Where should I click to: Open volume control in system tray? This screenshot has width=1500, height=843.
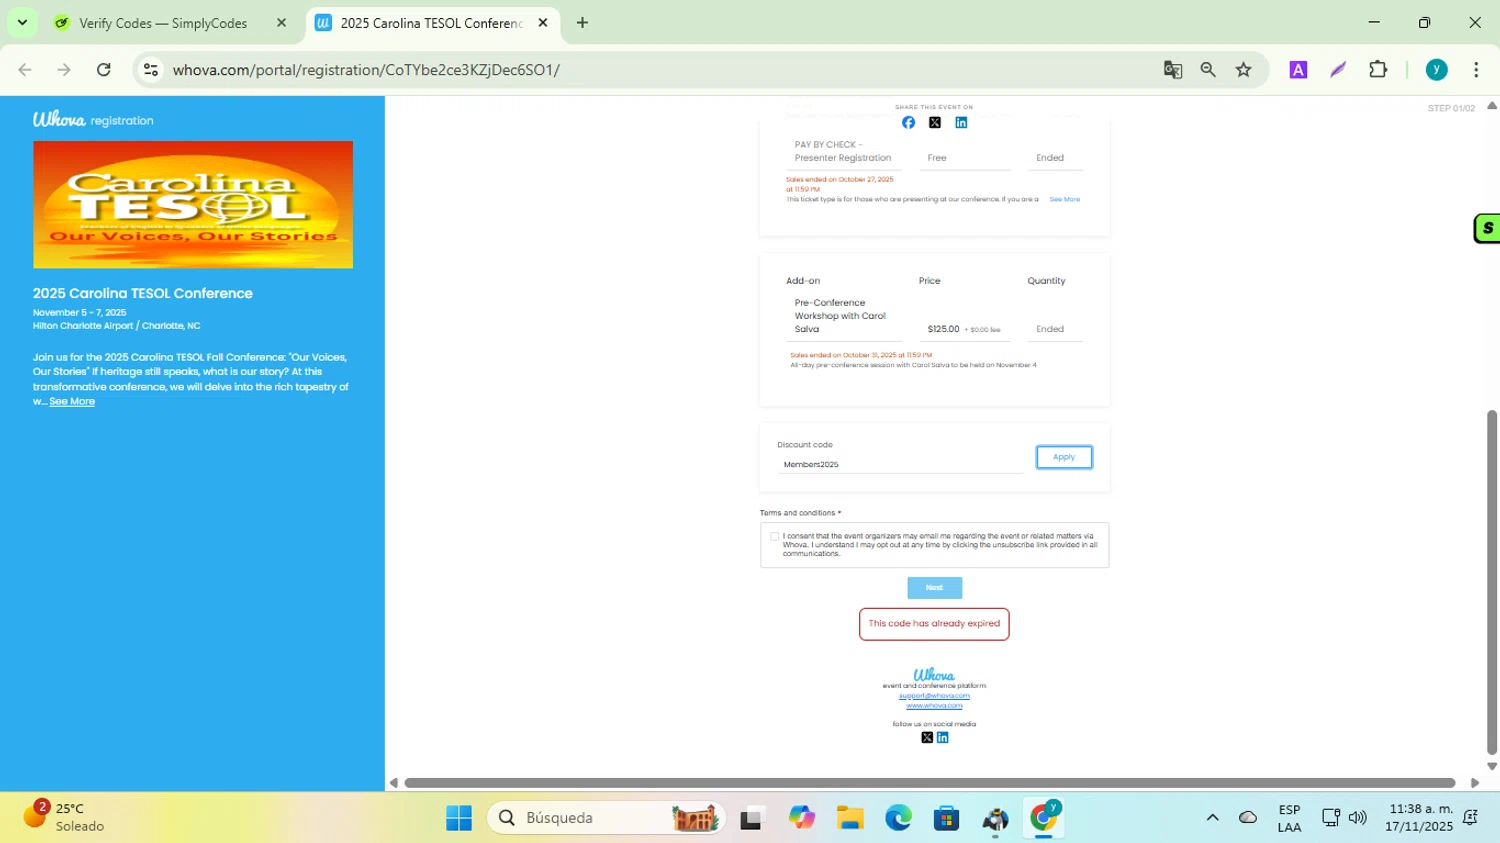tap(1357, 818)
